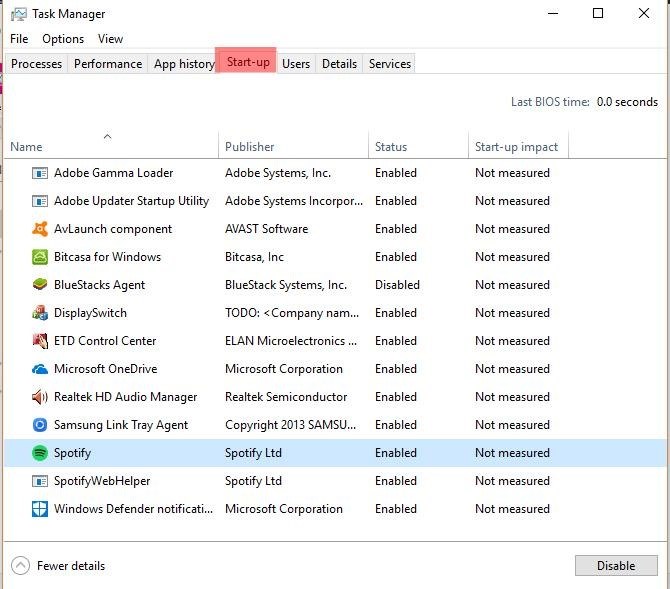The image size is (670, 589).
Task: Click TODO: <Company nam... publisher cell
Action: tap(292, 313)
